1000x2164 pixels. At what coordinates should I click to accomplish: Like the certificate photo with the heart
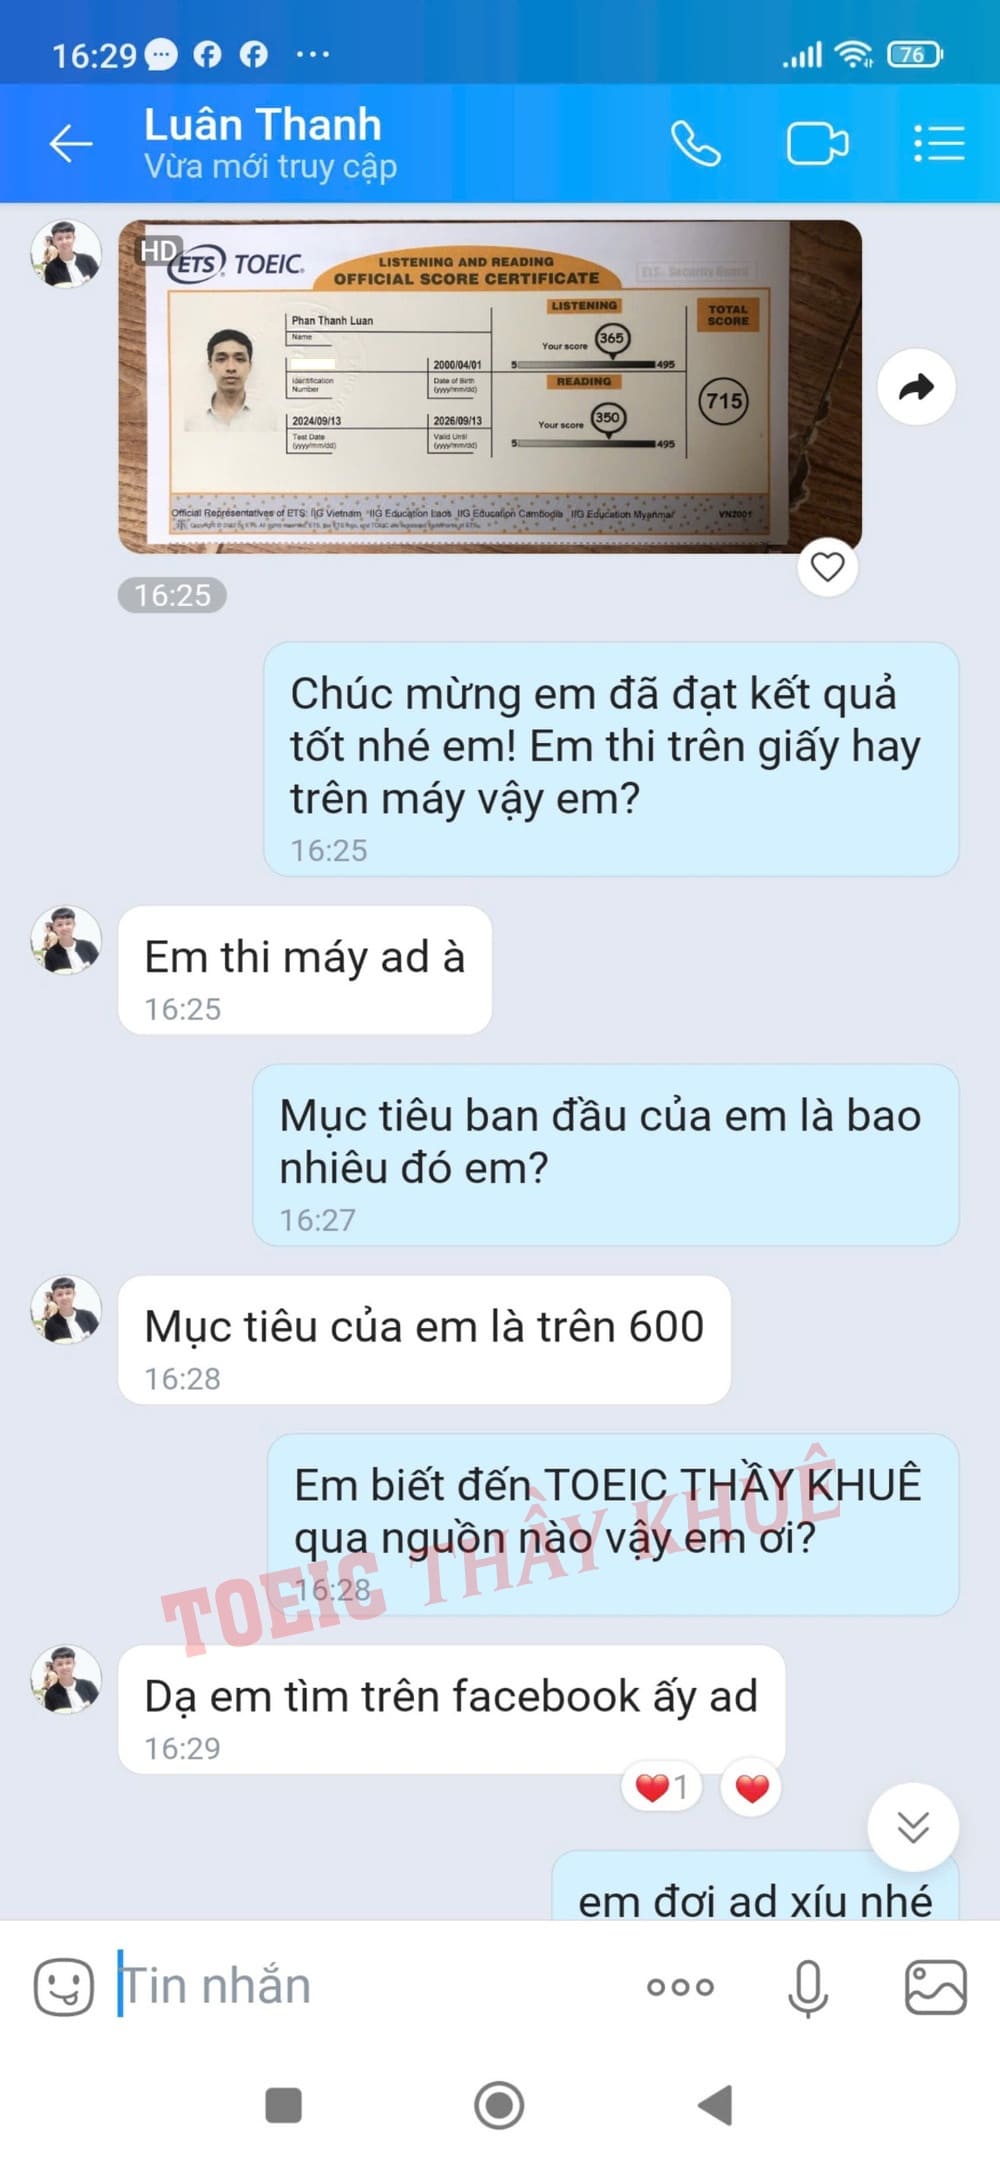(x=827, y=567)
